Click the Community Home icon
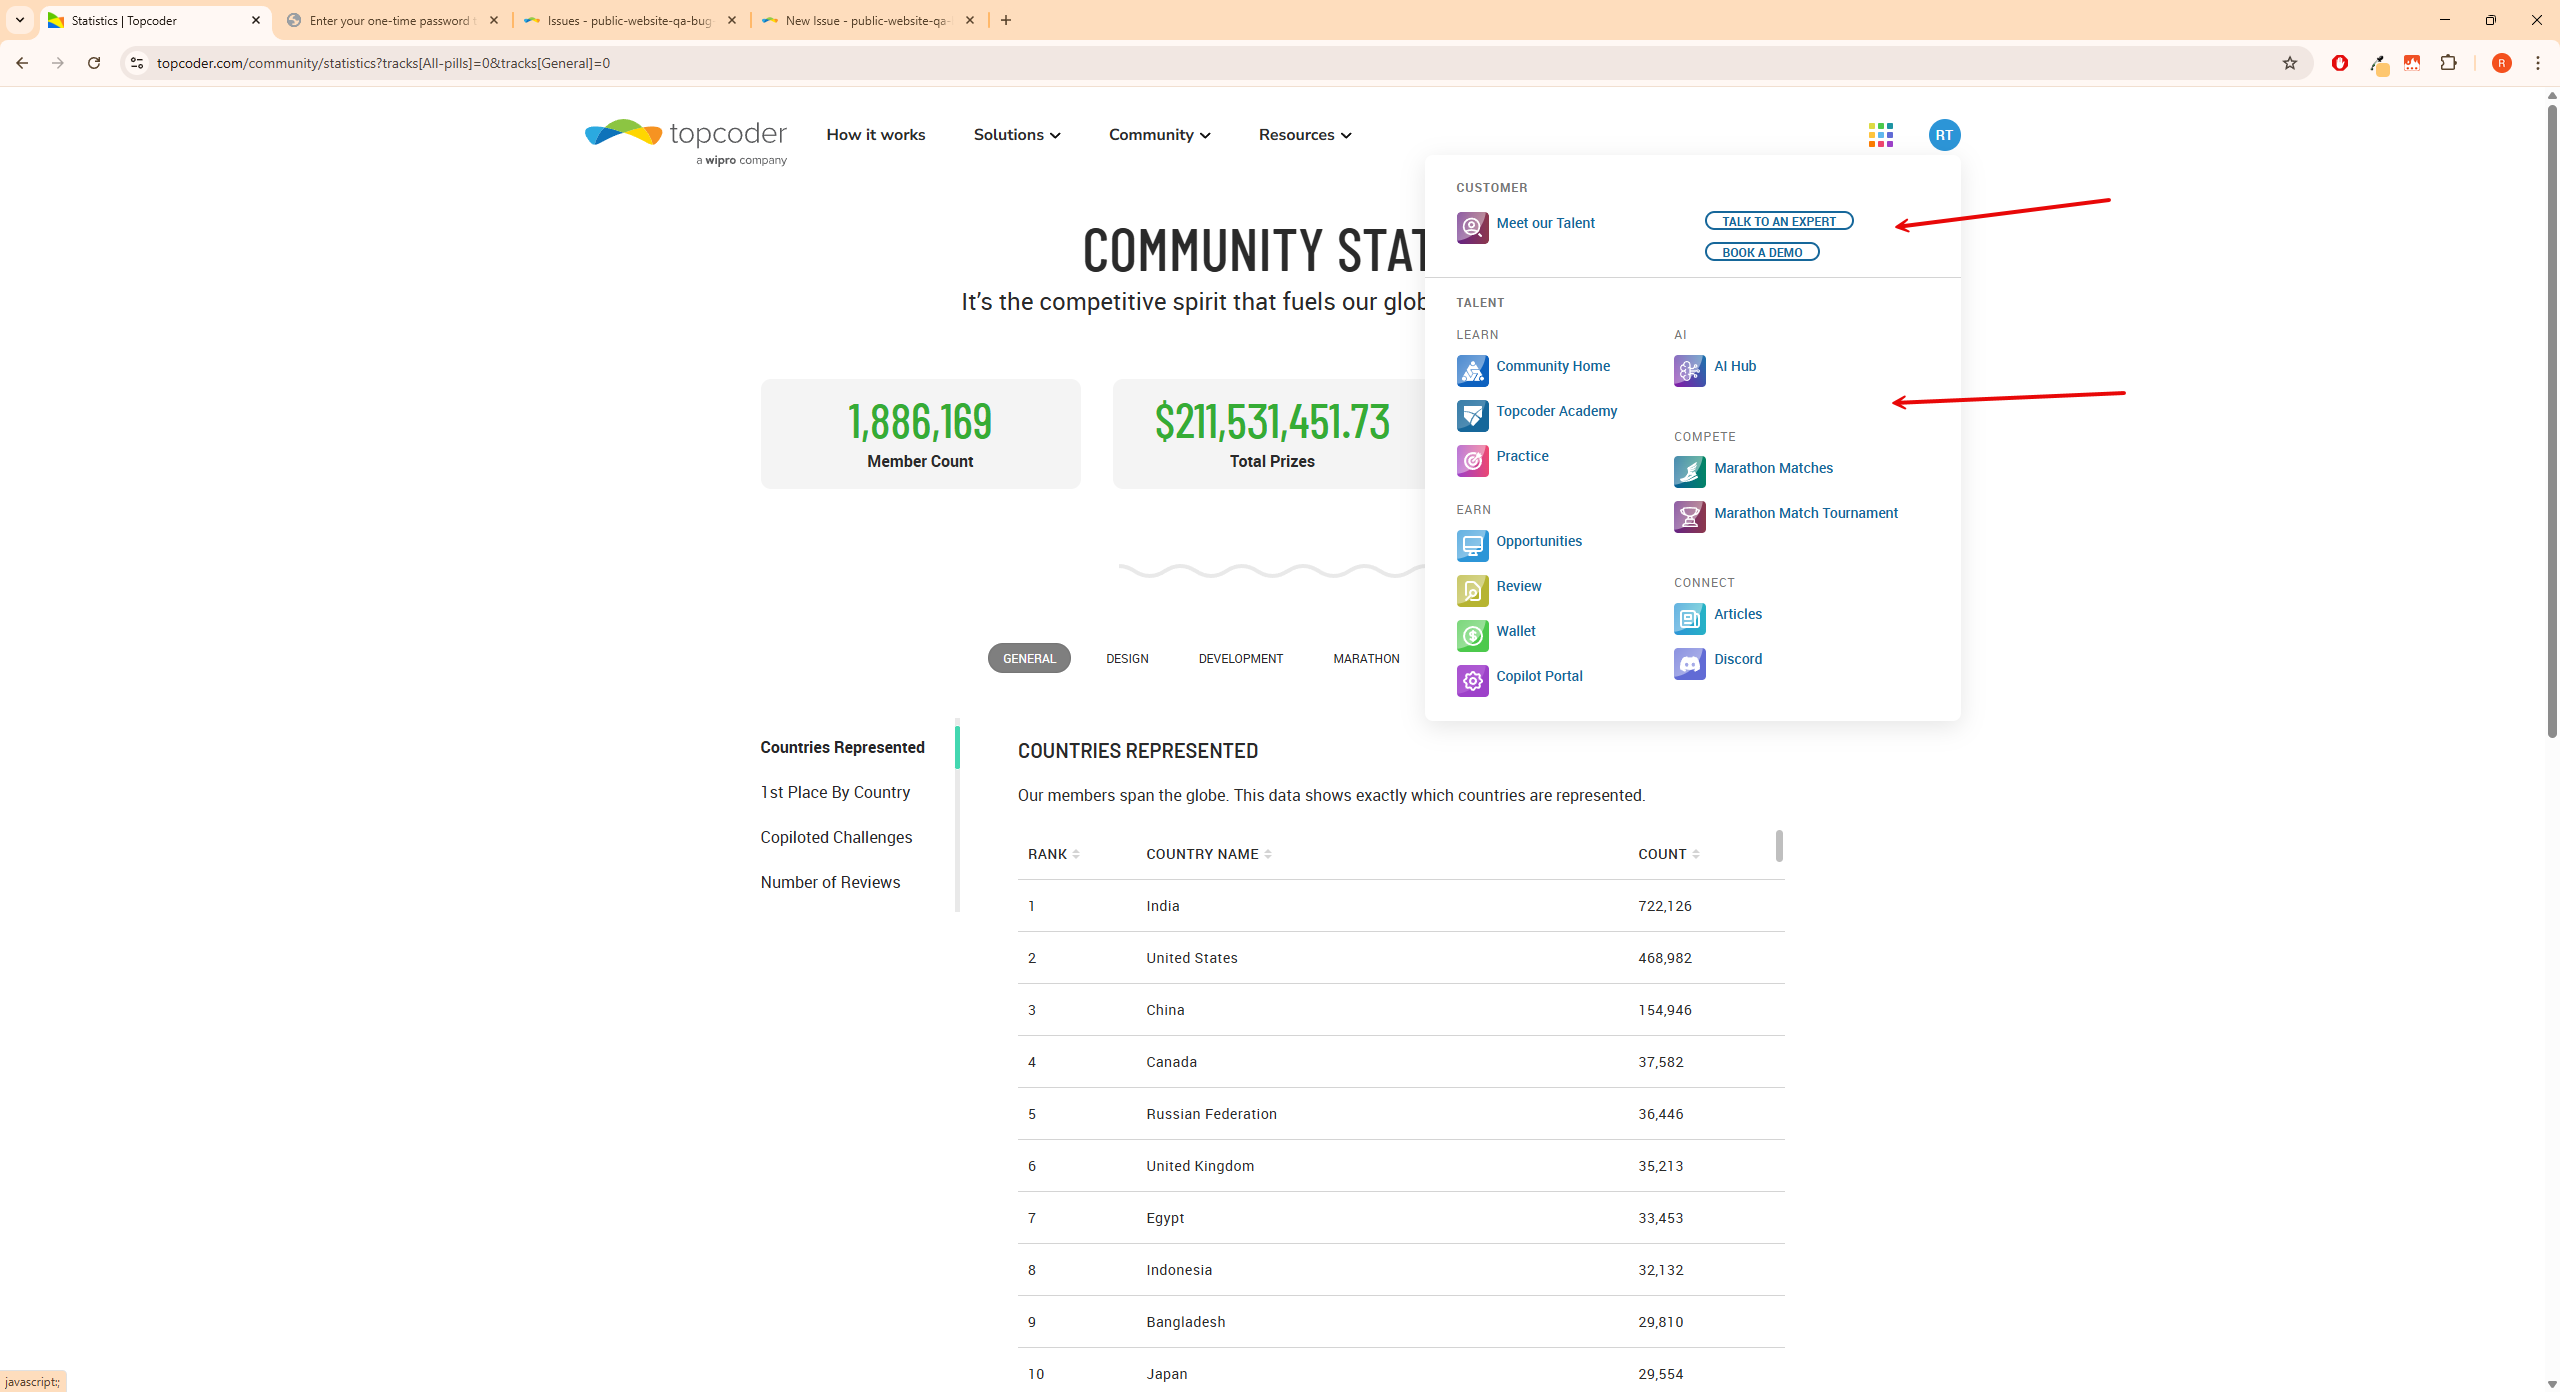 tap(1472, 371)
